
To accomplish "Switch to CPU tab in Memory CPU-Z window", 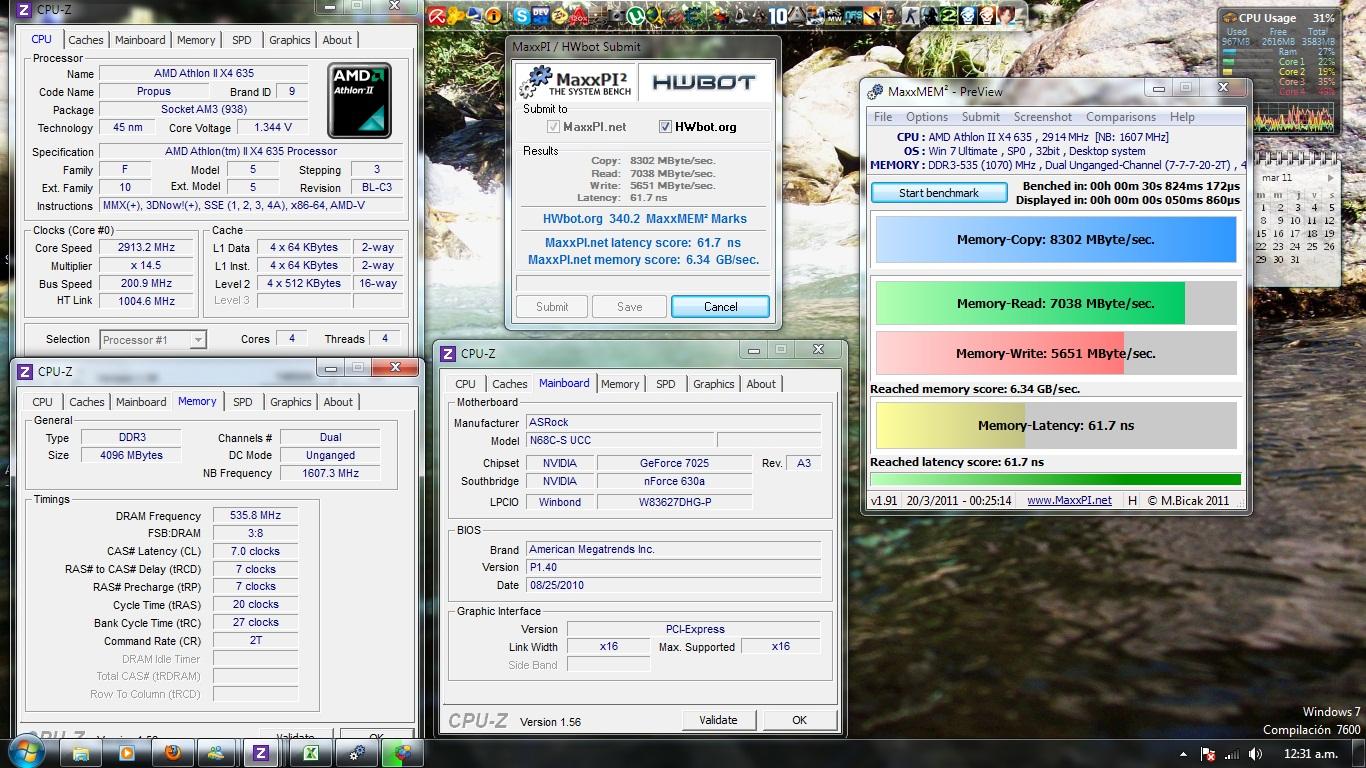I will (43, 402).
